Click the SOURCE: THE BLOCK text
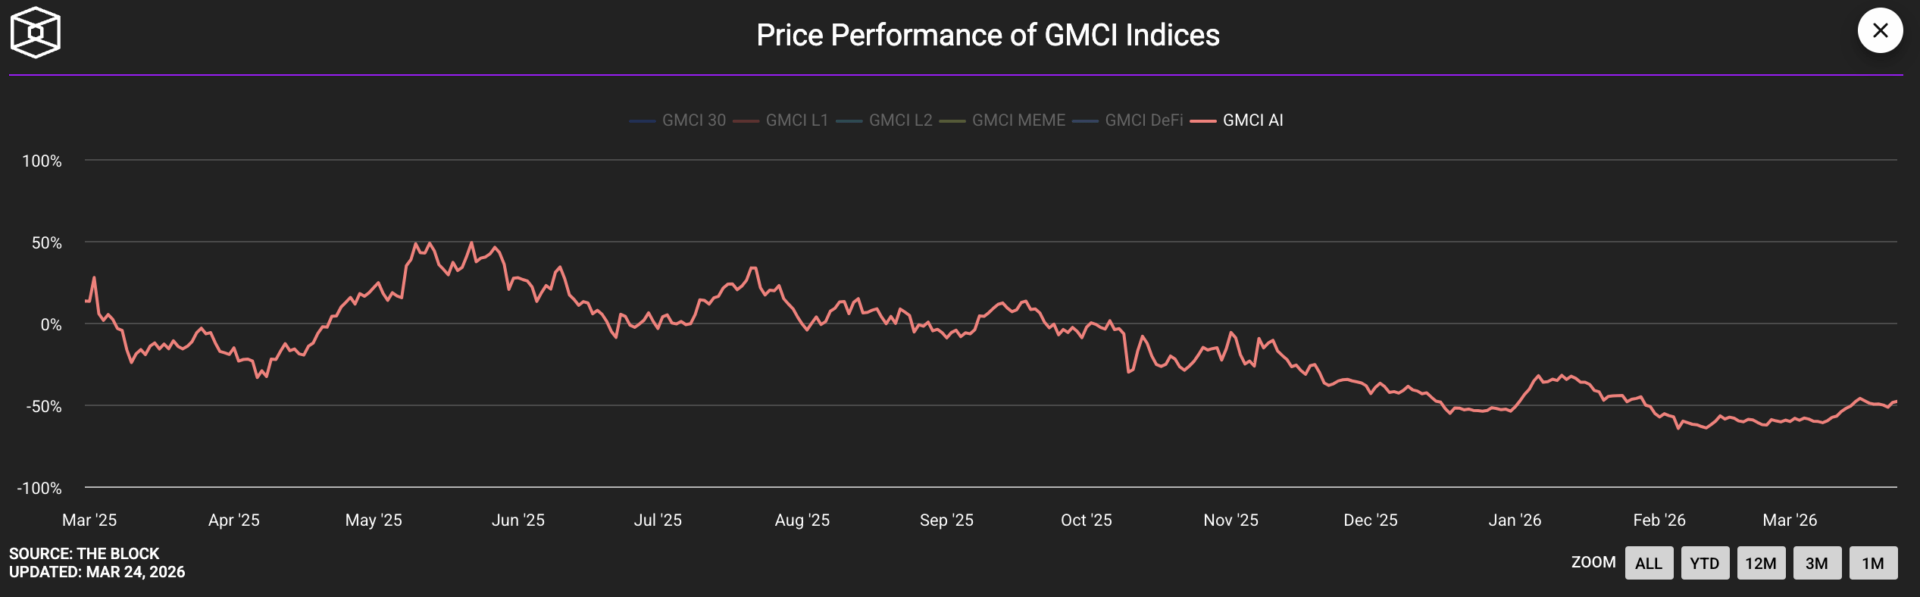 84,553
